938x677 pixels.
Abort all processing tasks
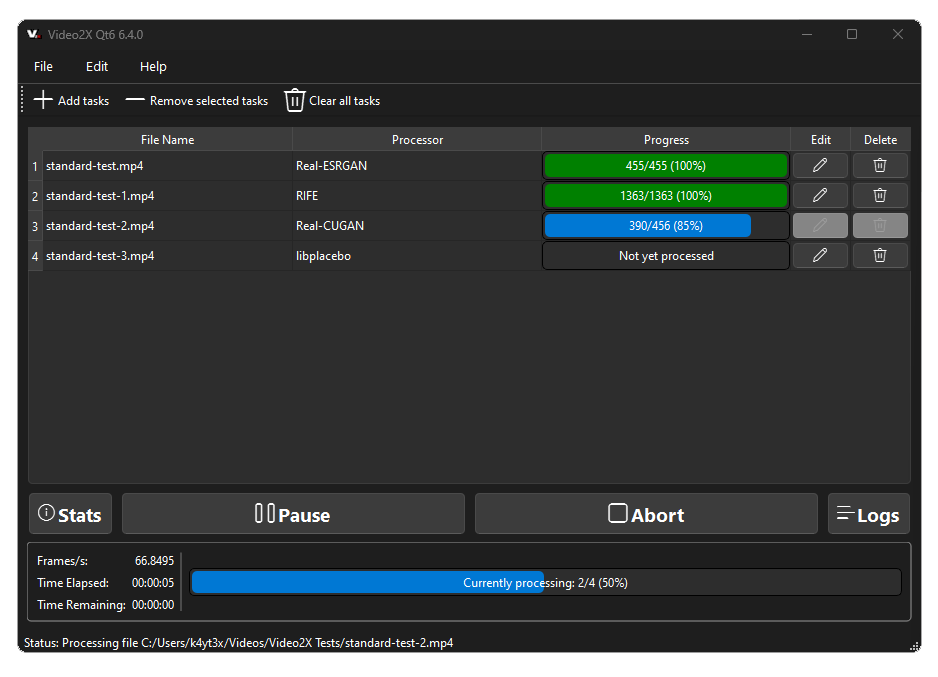pos(645,513)
